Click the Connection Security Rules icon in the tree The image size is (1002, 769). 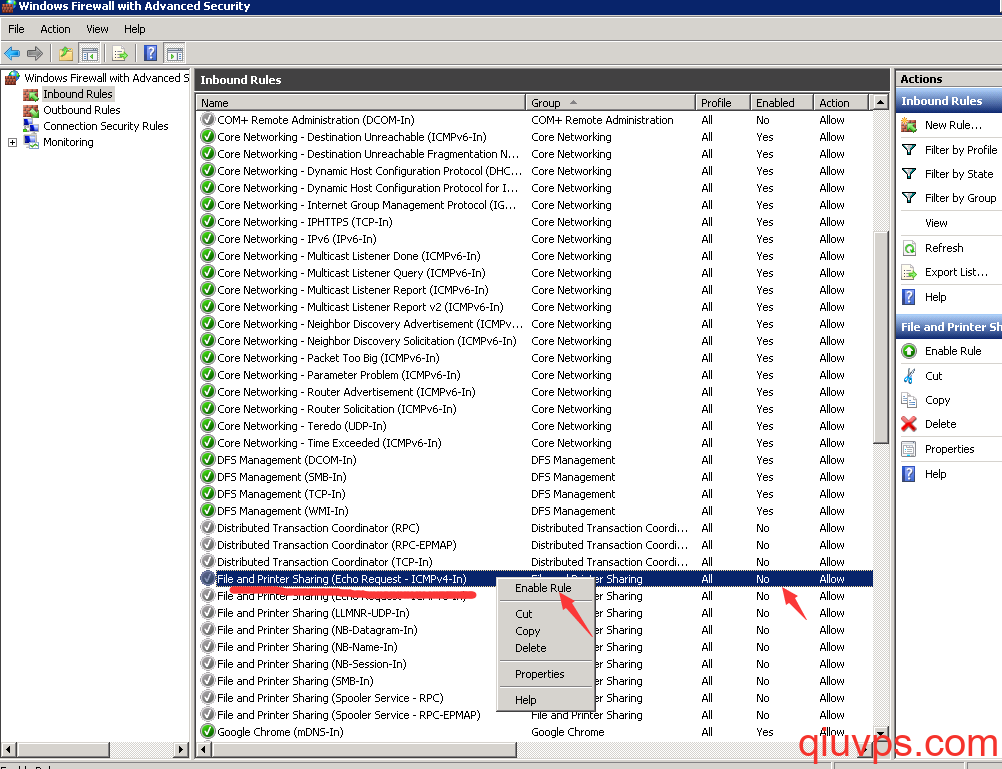(x=31, y=126)
